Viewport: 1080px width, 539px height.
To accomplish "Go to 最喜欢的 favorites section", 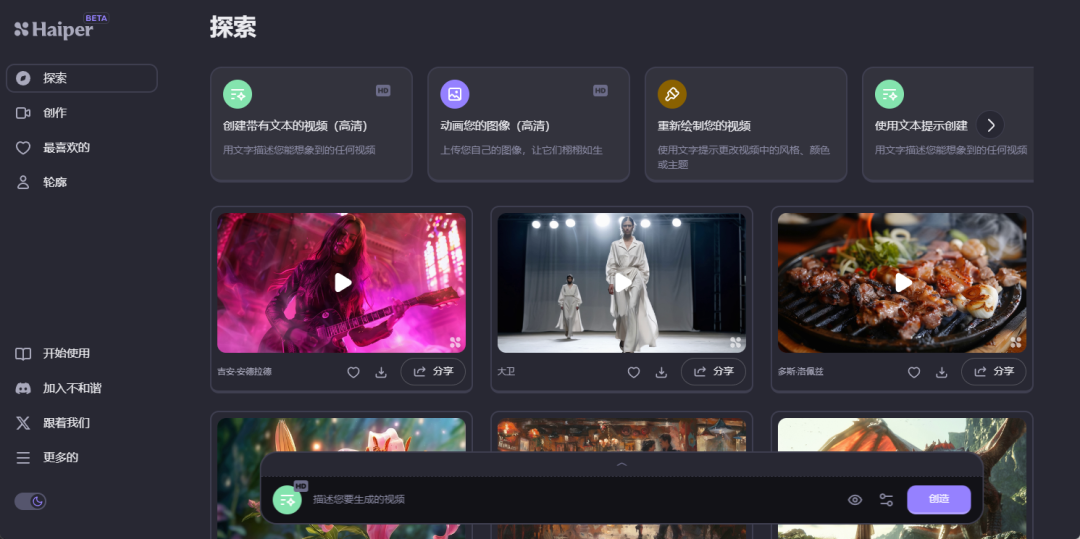I will coord(66,148).
